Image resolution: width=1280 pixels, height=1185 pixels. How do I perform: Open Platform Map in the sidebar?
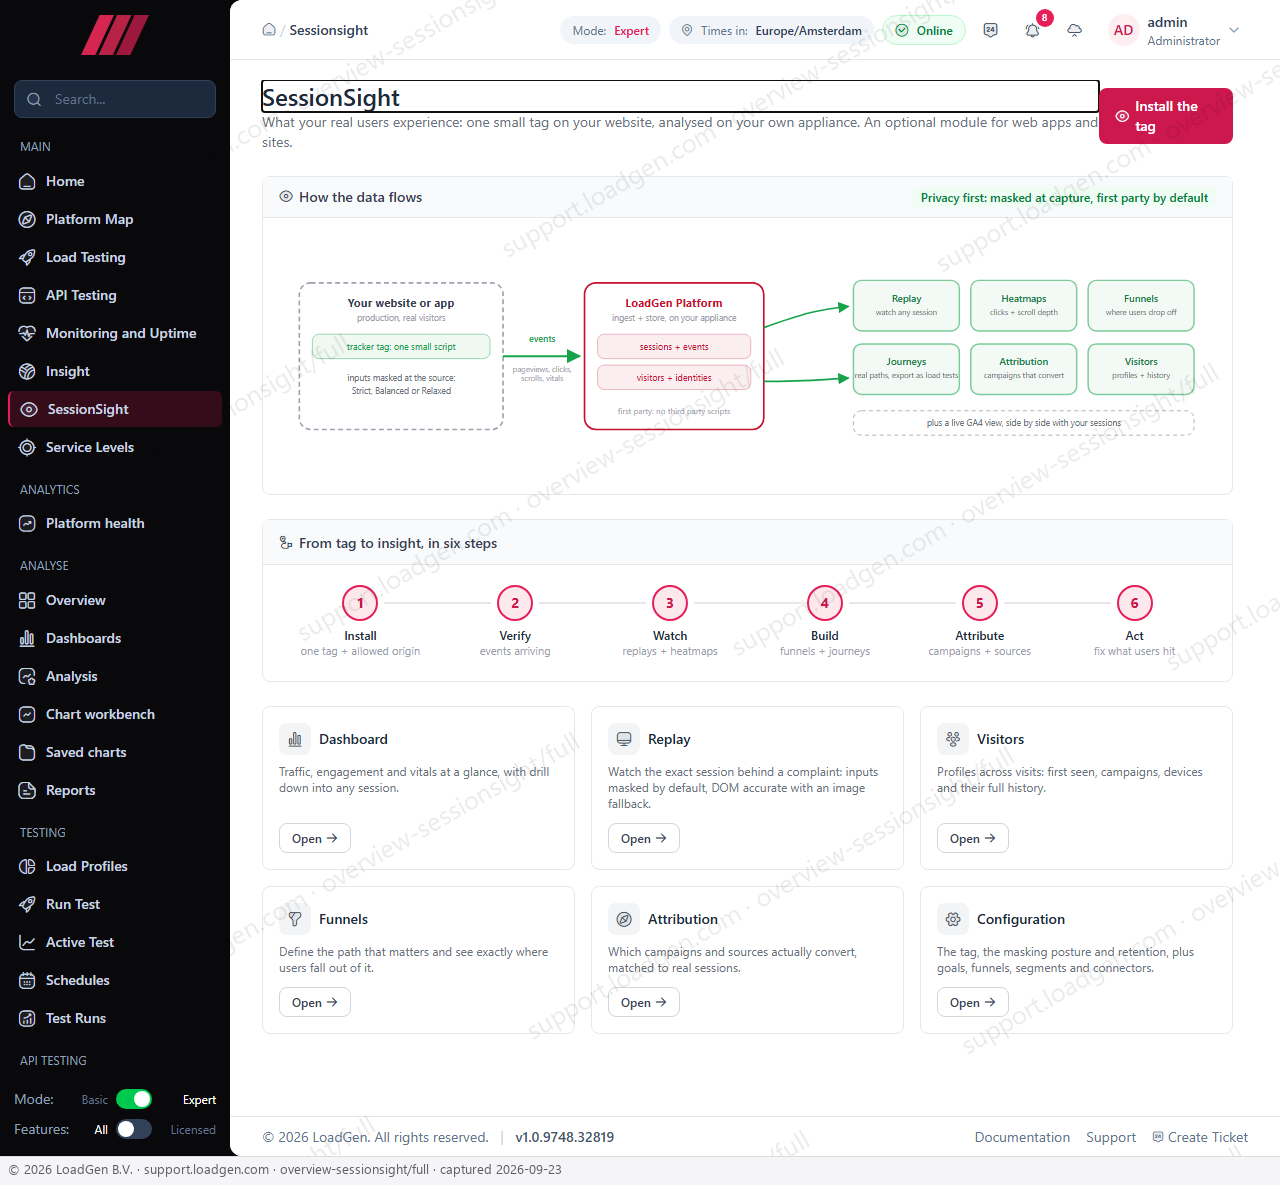(x=115, y=219)
